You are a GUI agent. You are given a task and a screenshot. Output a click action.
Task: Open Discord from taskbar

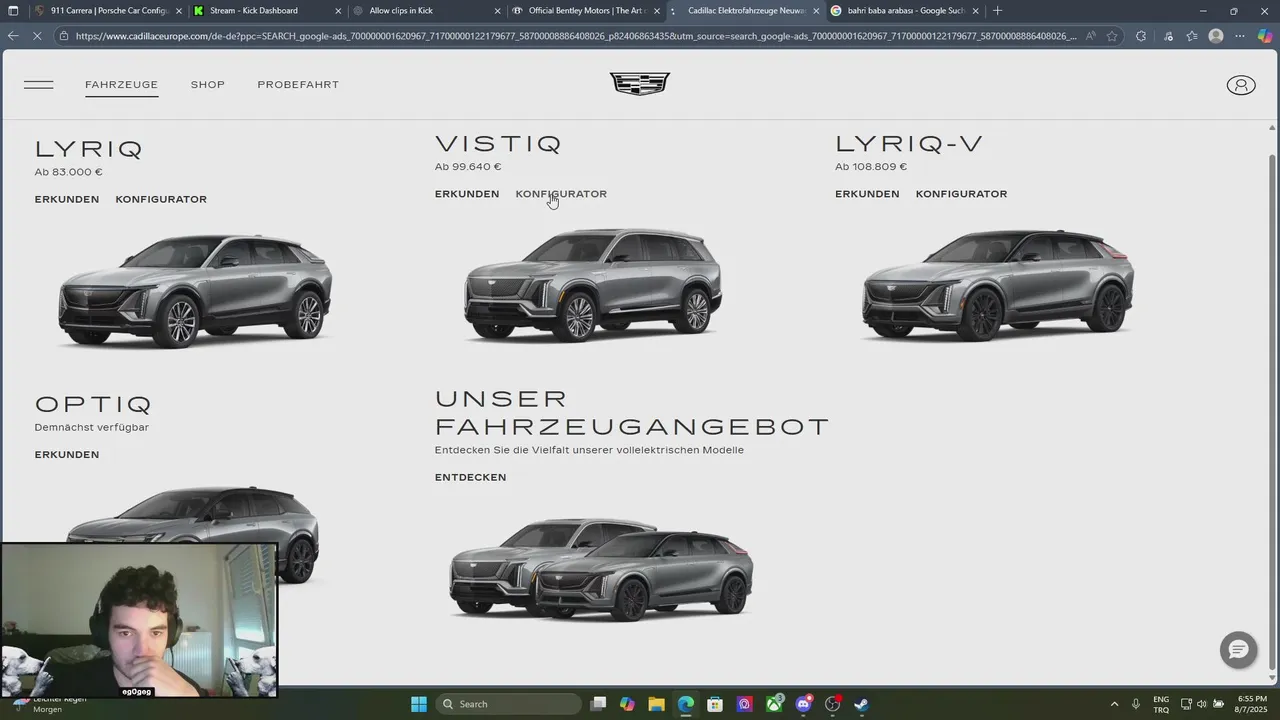pos(804,704)
